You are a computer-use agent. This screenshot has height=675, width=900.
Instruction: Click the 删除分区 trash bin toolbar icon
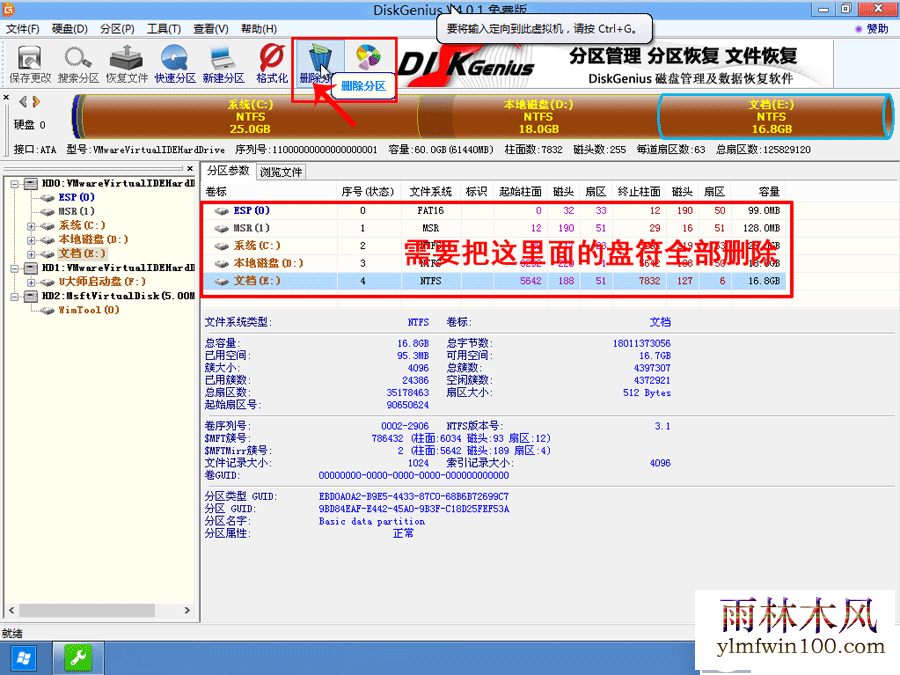(x=319, y=64)
